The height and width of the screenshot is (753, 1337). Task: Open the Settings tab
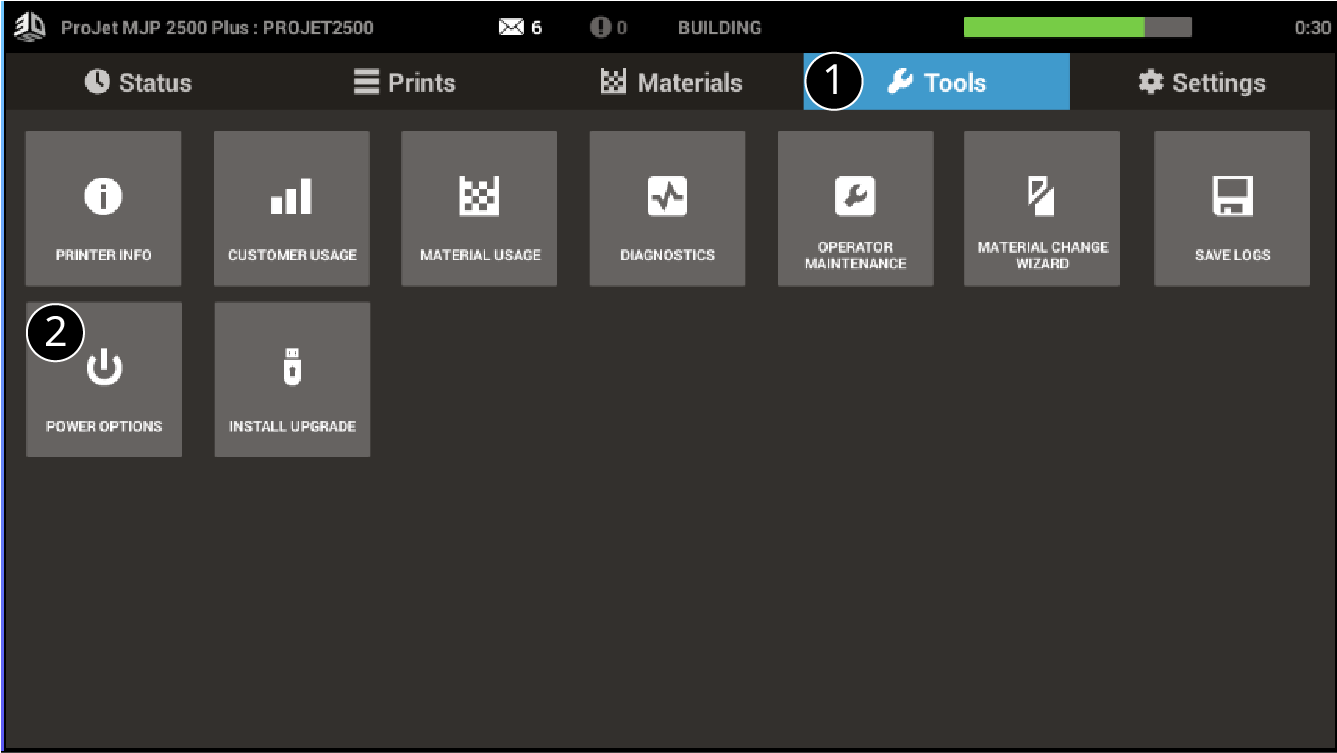point(1202,82)
